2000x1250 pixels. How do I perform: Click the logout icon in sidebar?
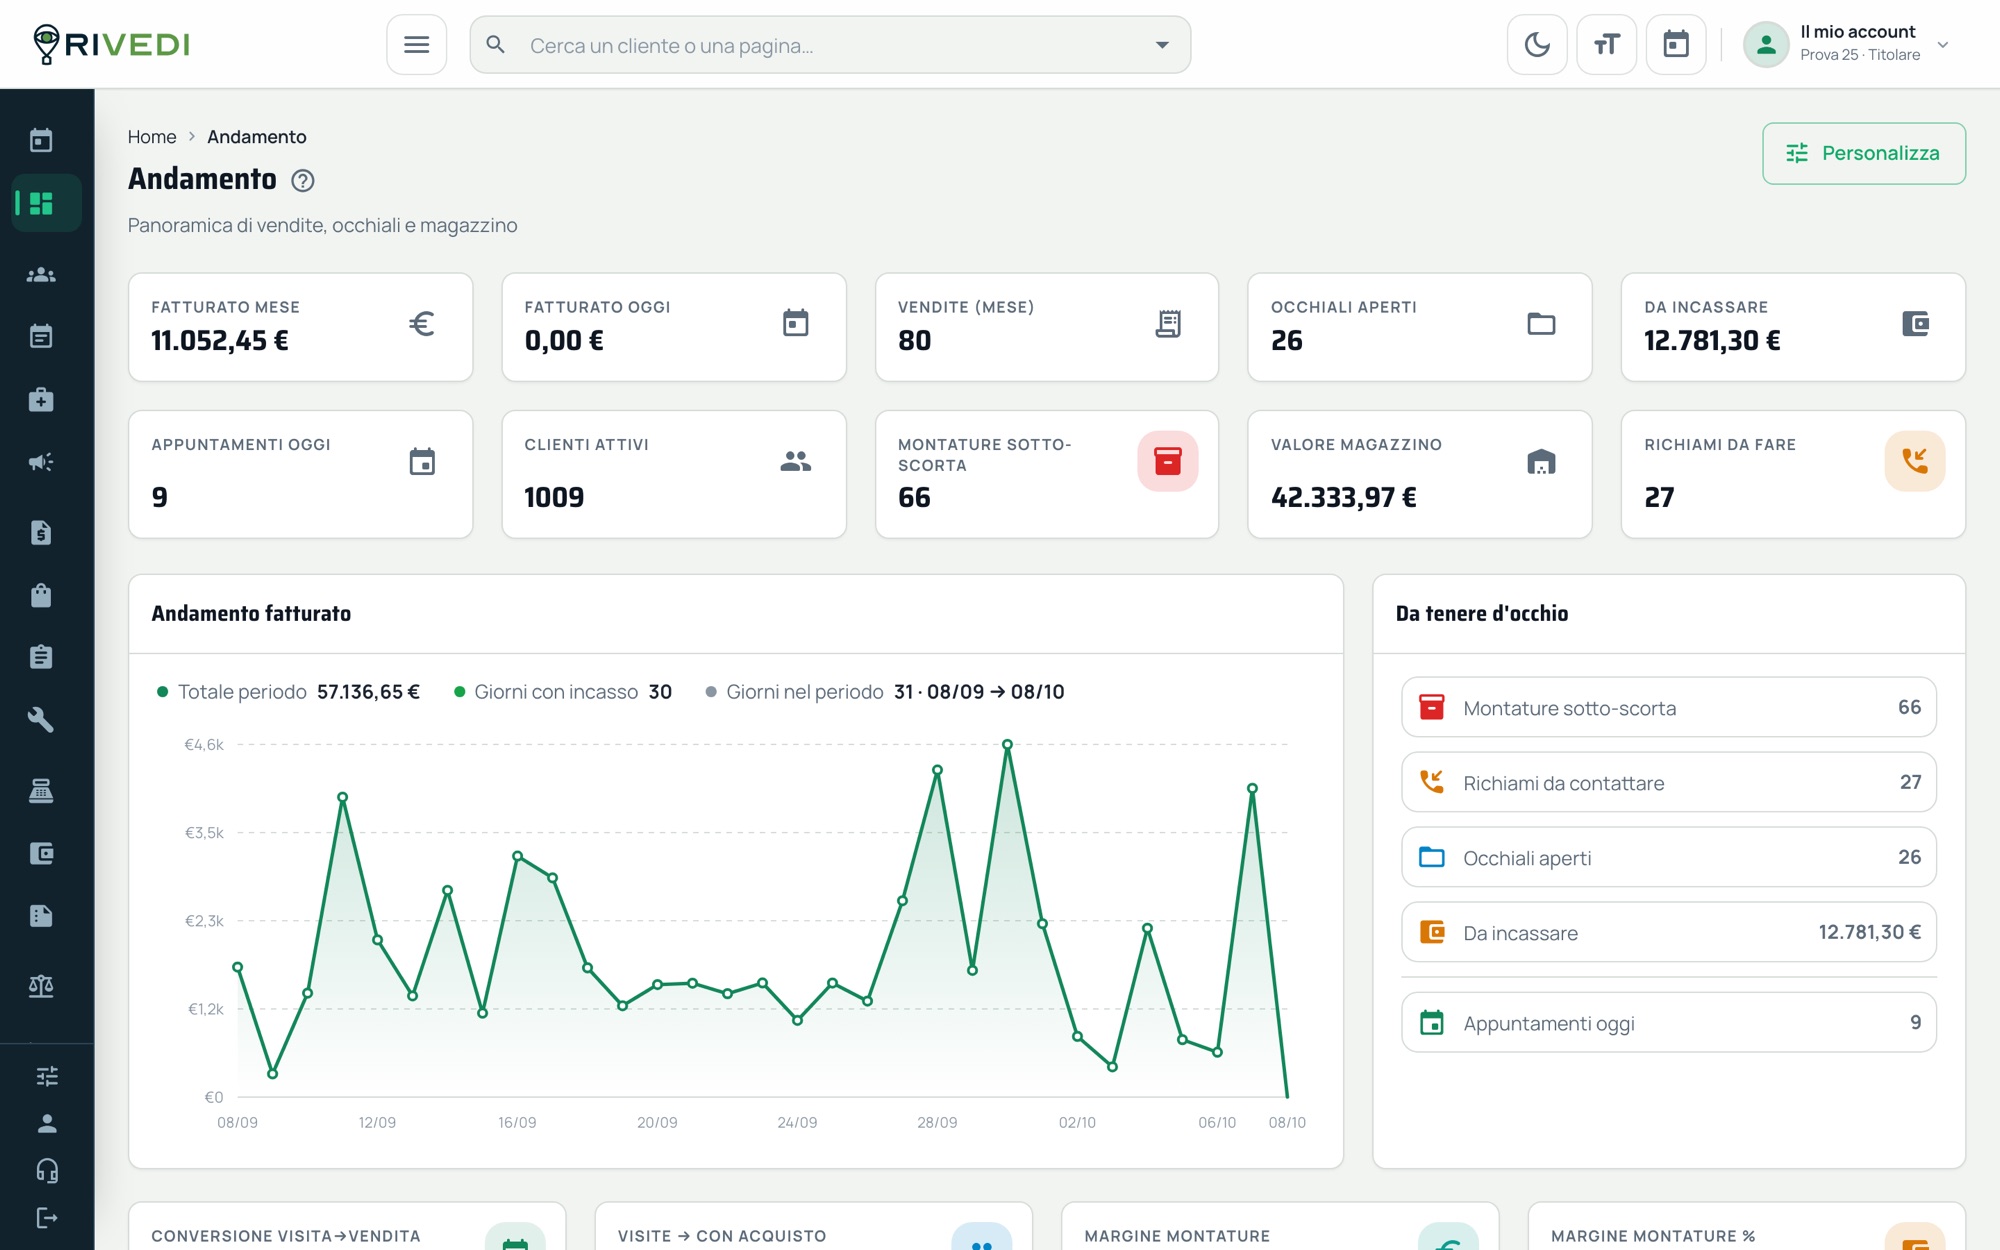point(47,1217)
